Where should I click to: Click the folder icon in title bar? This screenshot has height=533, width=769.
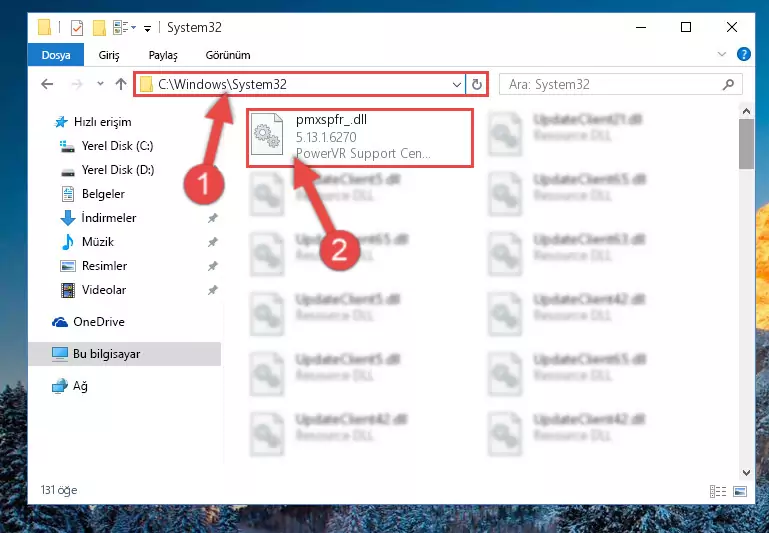45,27
